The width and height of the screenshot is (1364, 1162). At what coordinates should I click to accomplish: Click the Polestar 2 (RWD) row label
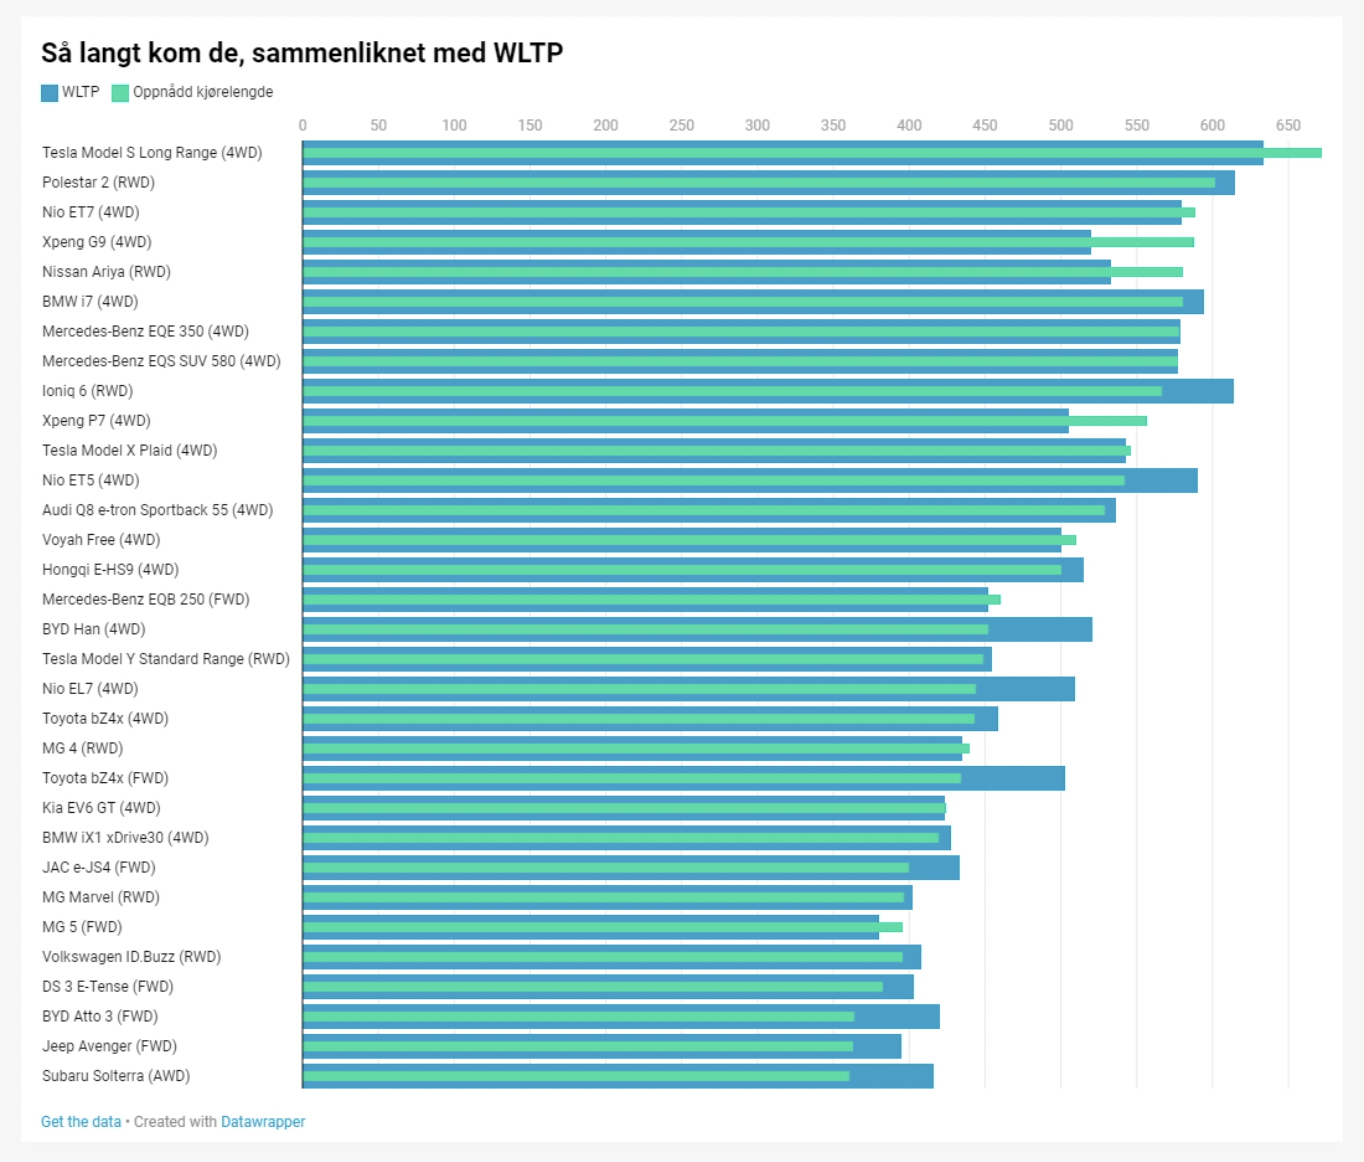(x=98, y=182)
